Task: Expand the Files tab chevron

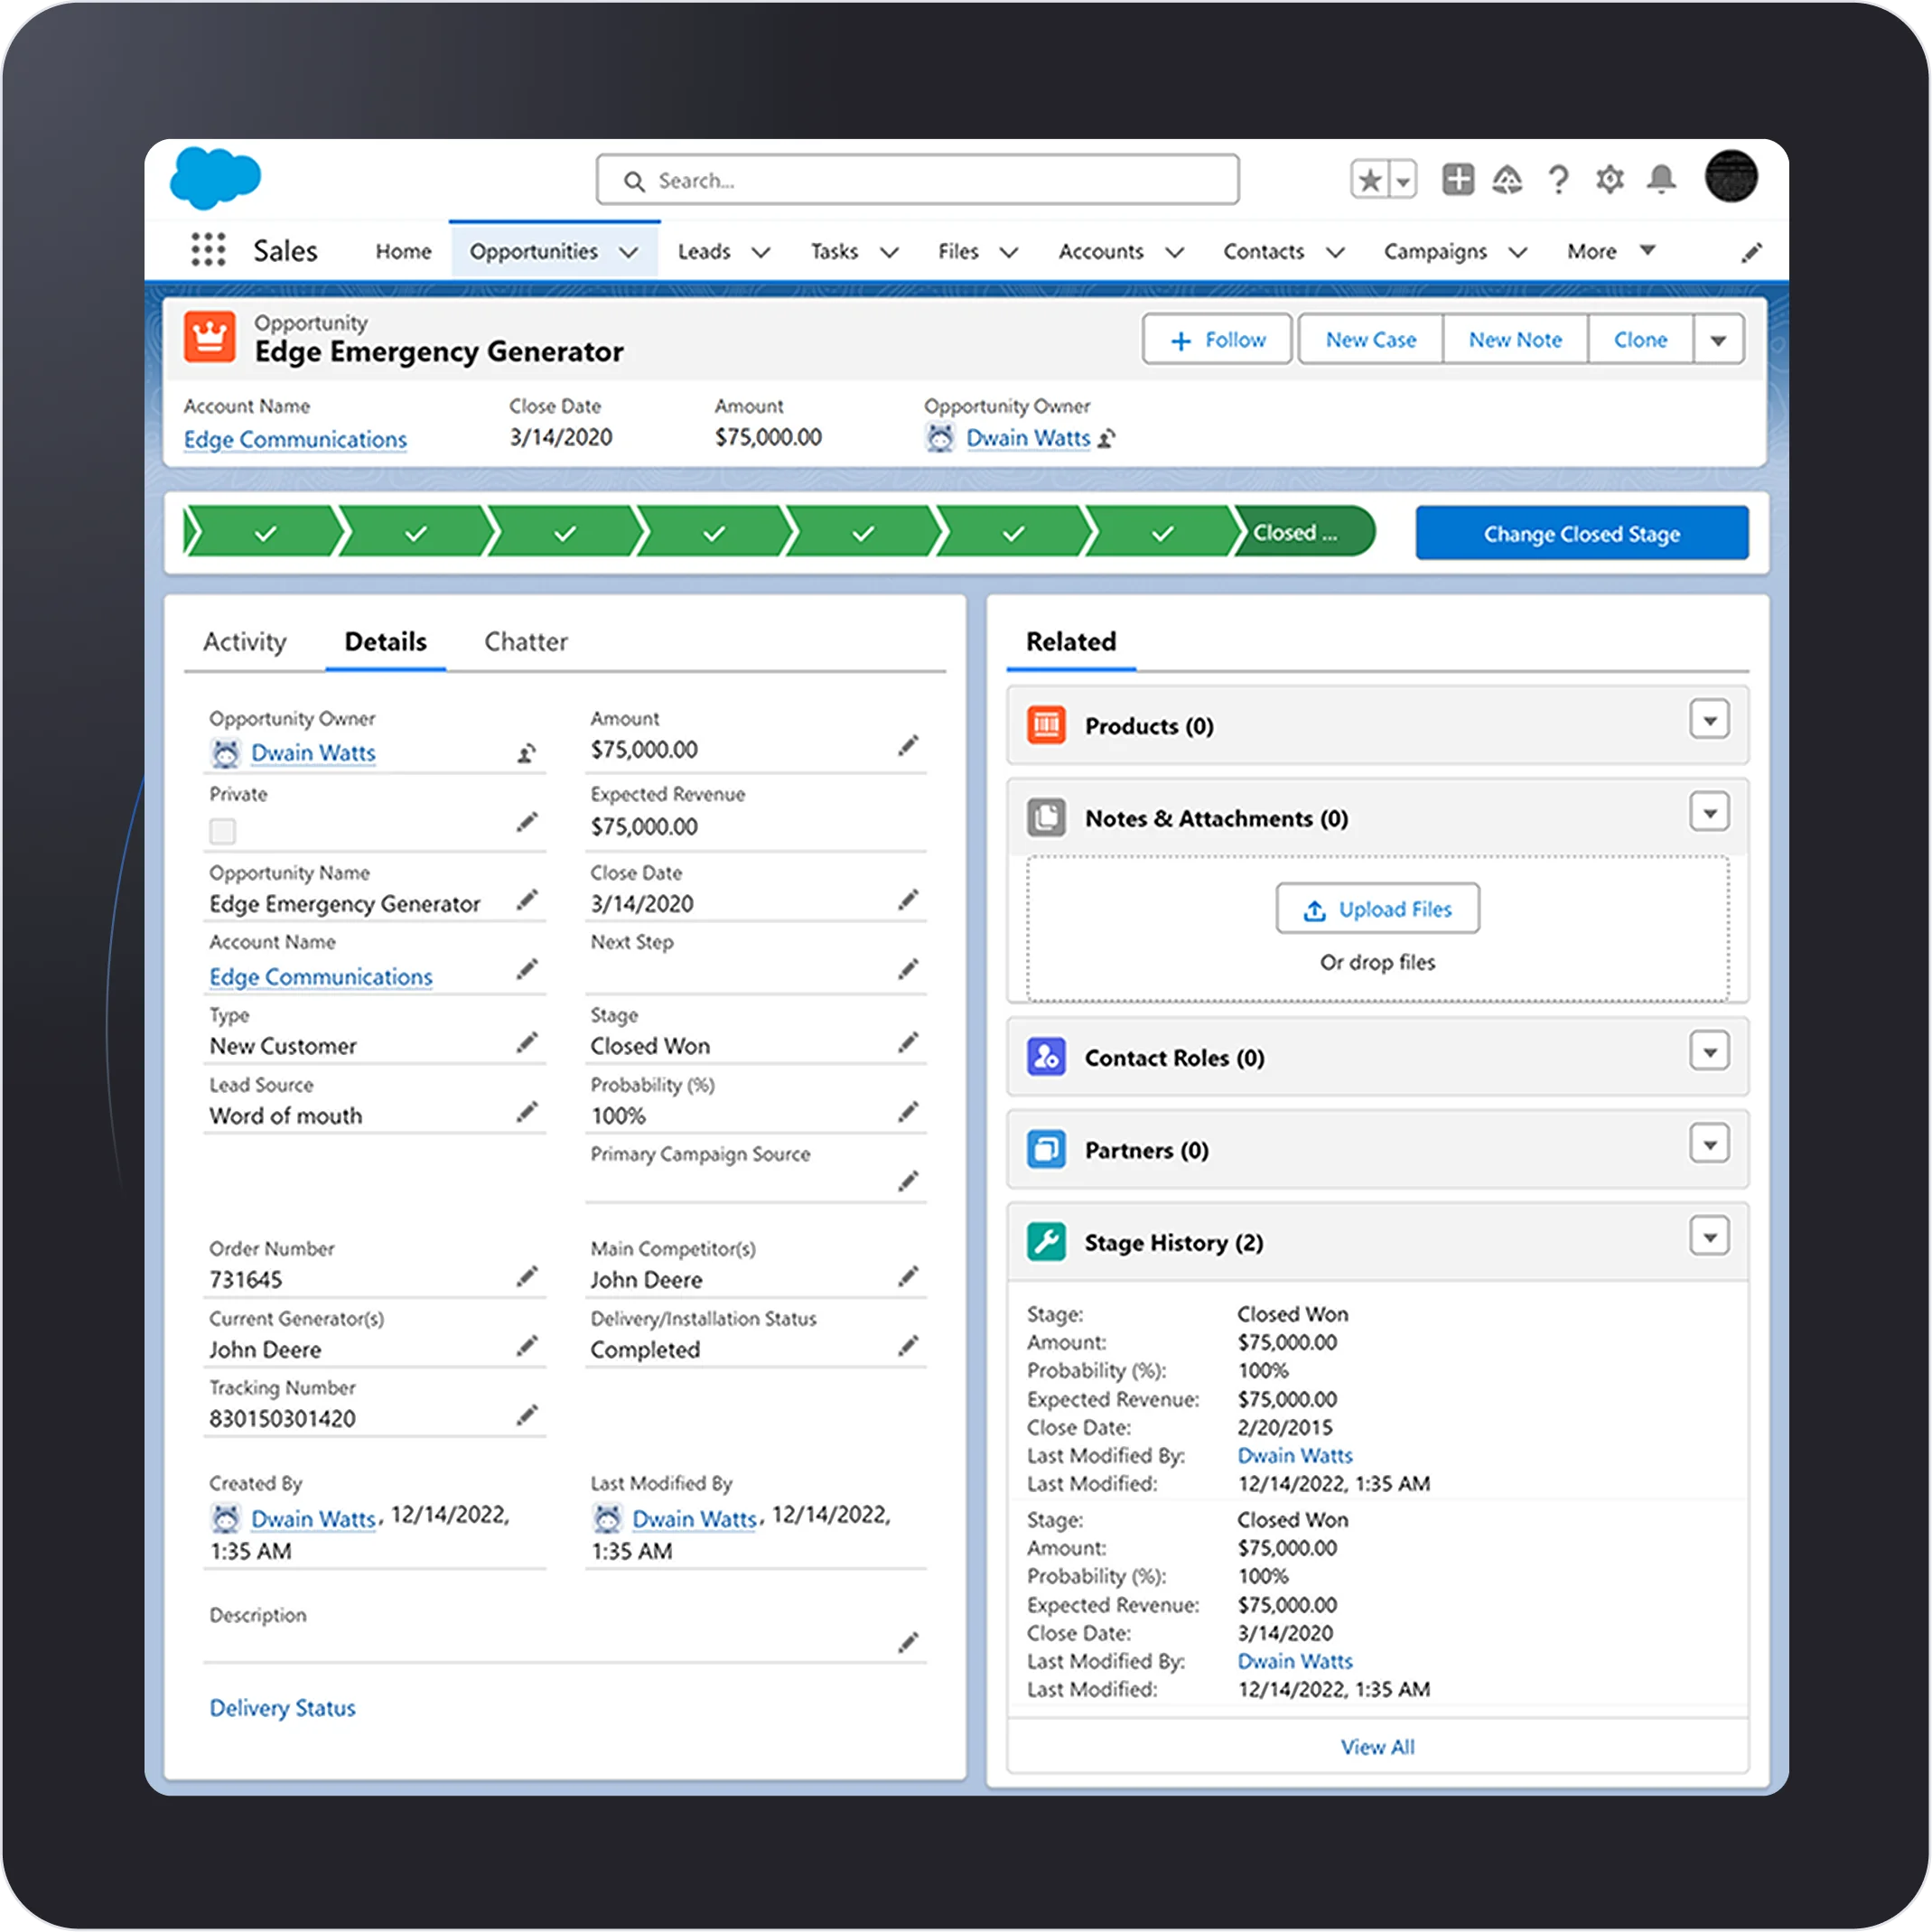Action: click(x=1009, y=252)
